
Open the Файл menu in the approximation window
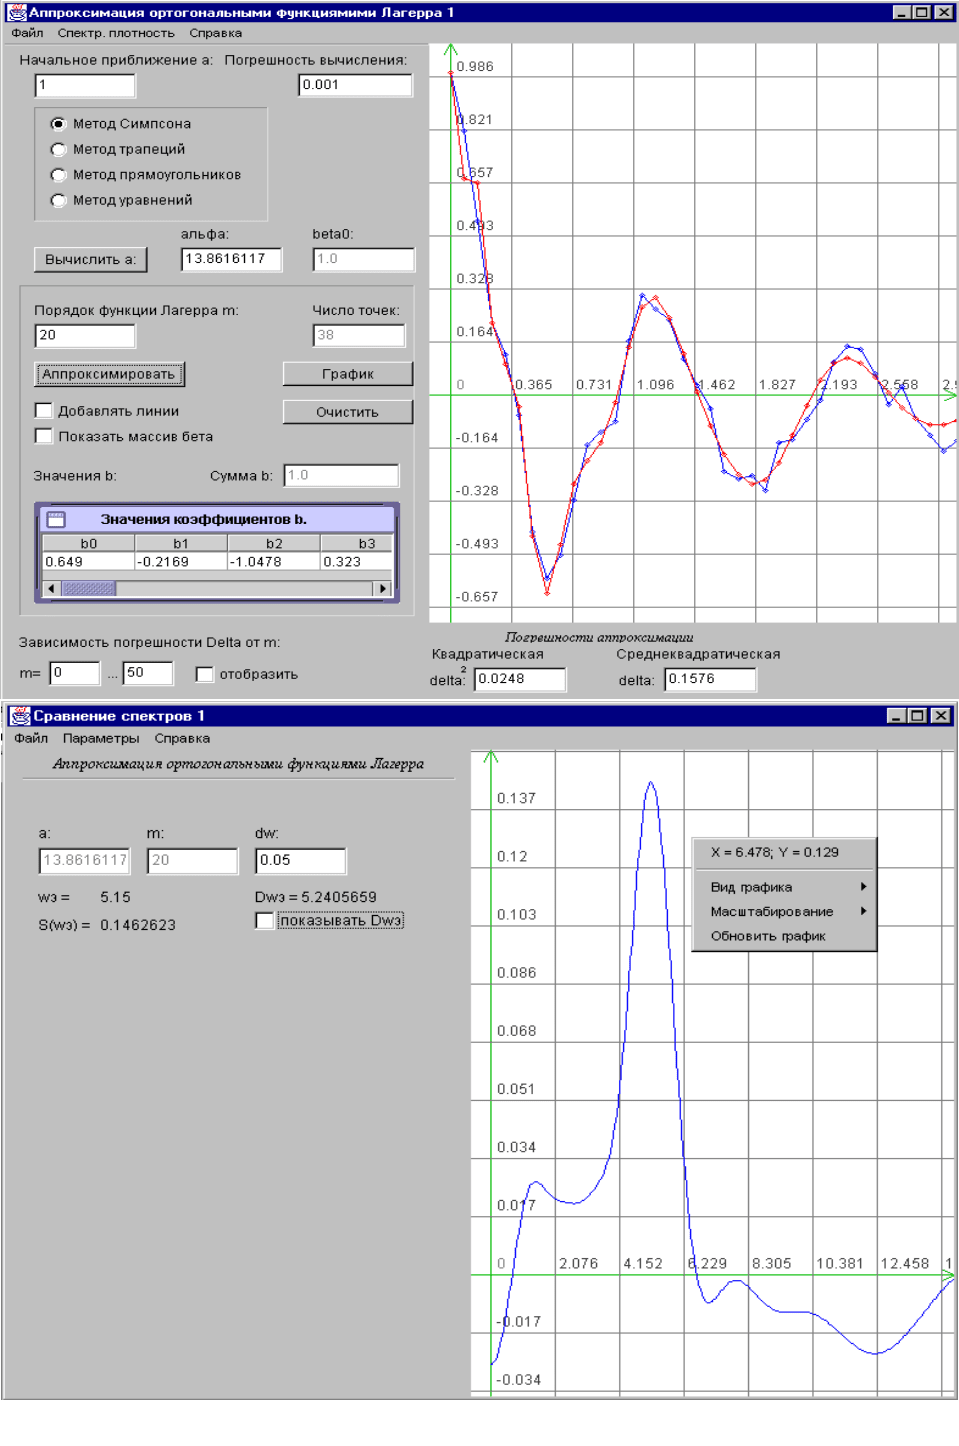[28, 33]
